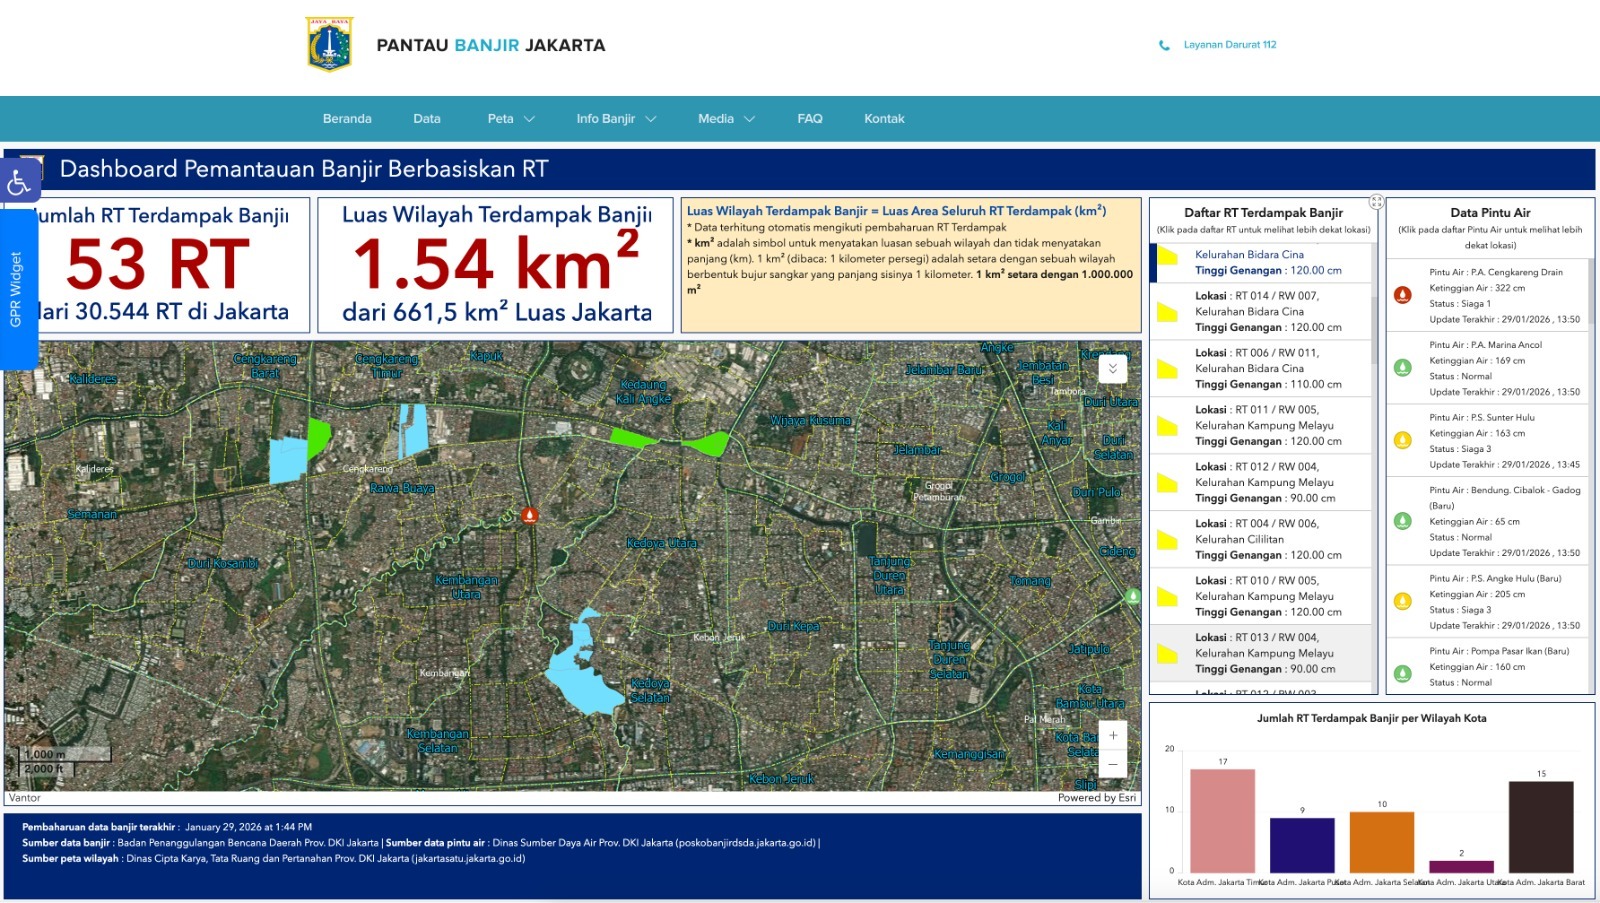Click the accessibility icon on the left edge

pos(17,182)
